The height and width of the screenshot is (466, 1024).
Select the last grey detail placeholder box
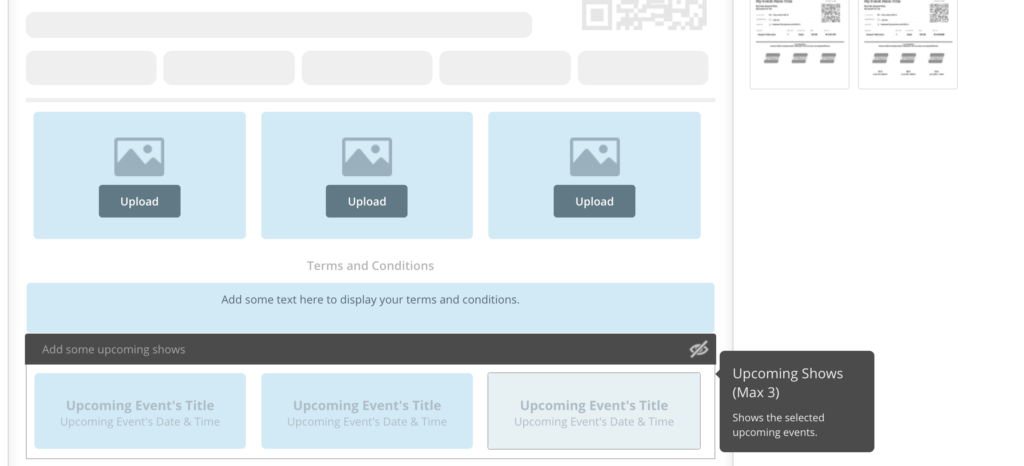coord(643,68)
